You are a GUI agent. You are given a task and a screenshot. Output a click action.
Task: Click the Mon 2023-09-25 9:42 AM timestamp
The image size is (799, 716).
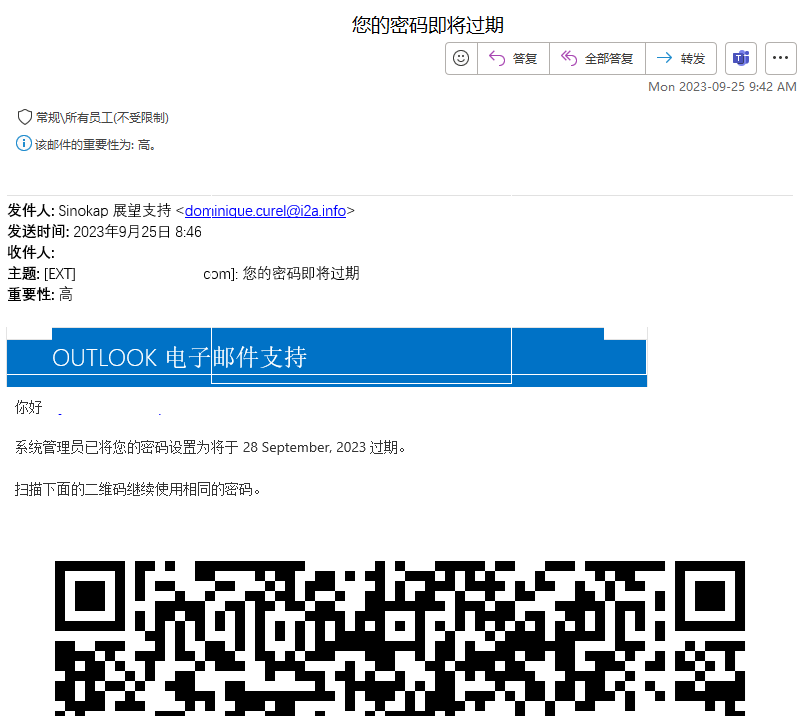pyautogui.click(x=722, y=87)
